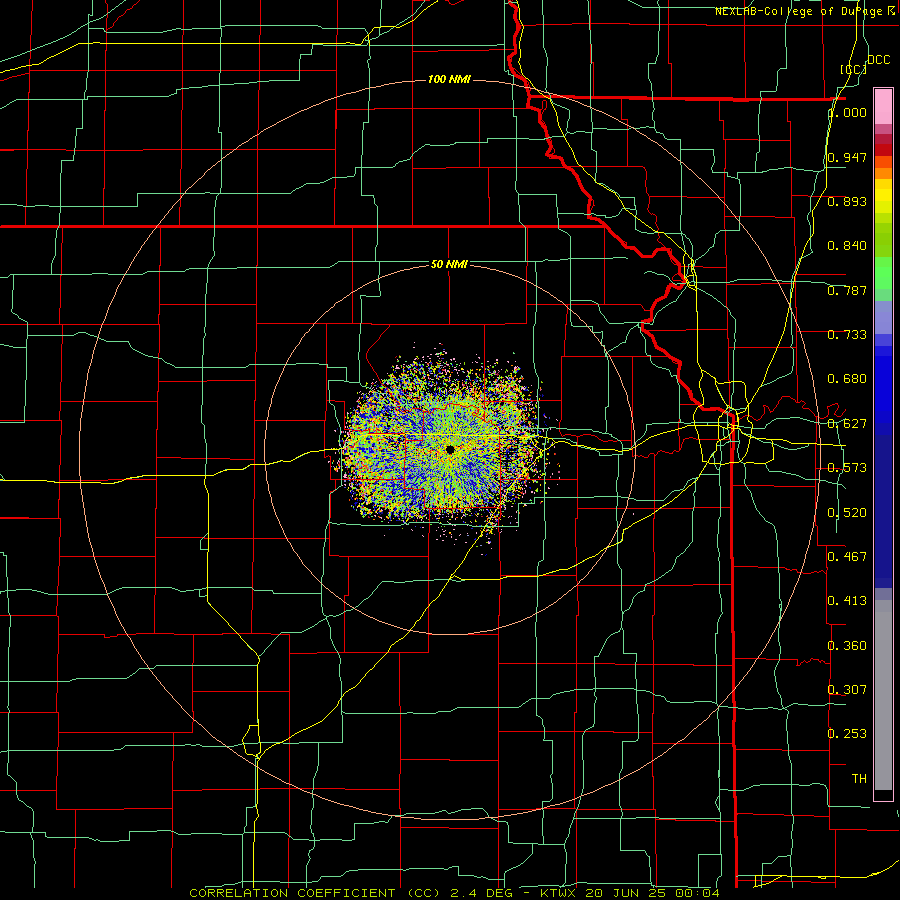Screen dimensions: 900x900
Task: Pick the lavender color bar segment
Action: coord(883,317)
